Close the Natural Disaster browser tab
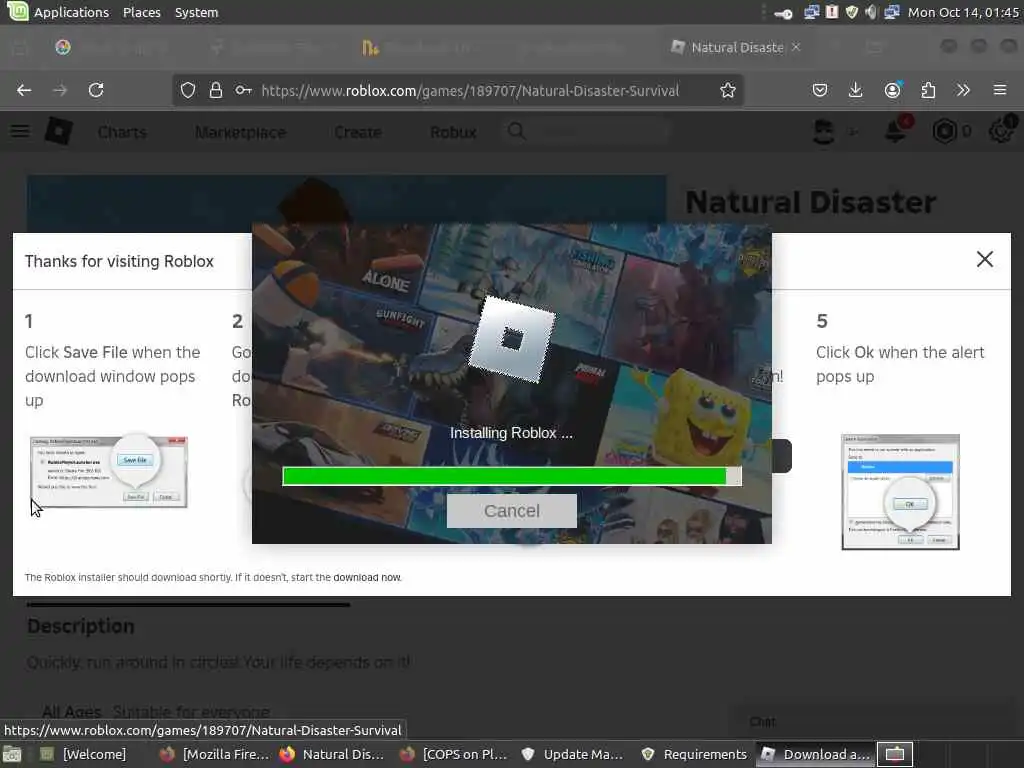This screenshot has height=768, width=1024. (x=796, y=47)
